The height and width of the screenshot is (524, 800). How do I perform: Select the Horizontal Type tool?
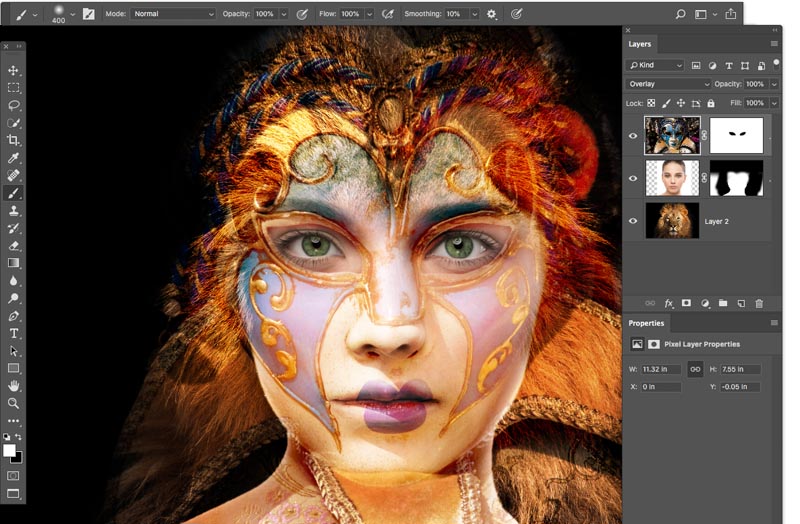tap(14, 333)
